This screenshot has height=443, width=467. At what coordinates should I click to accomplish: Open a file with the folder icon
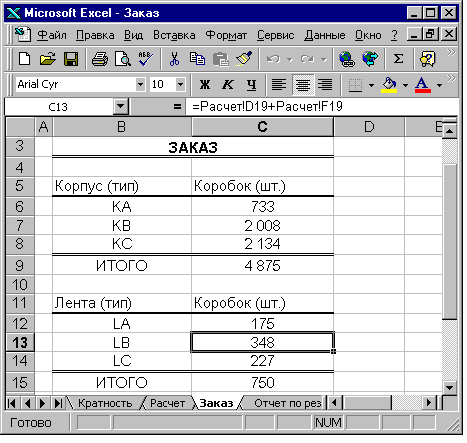[48, 59]
